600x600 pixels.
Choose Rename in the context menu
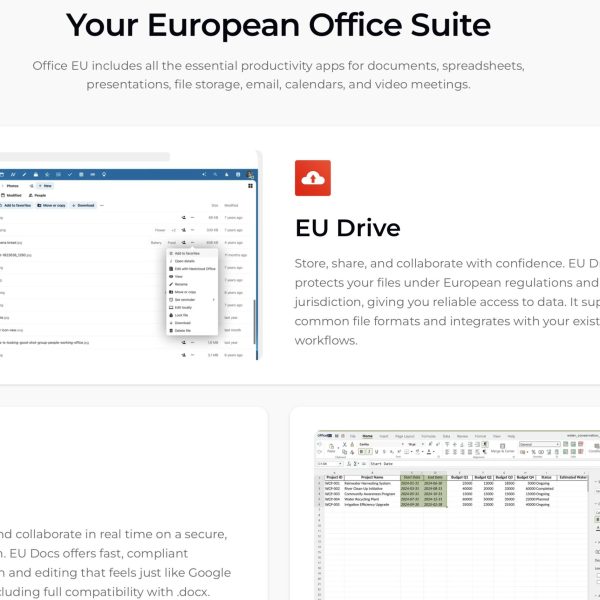(192, 284)
